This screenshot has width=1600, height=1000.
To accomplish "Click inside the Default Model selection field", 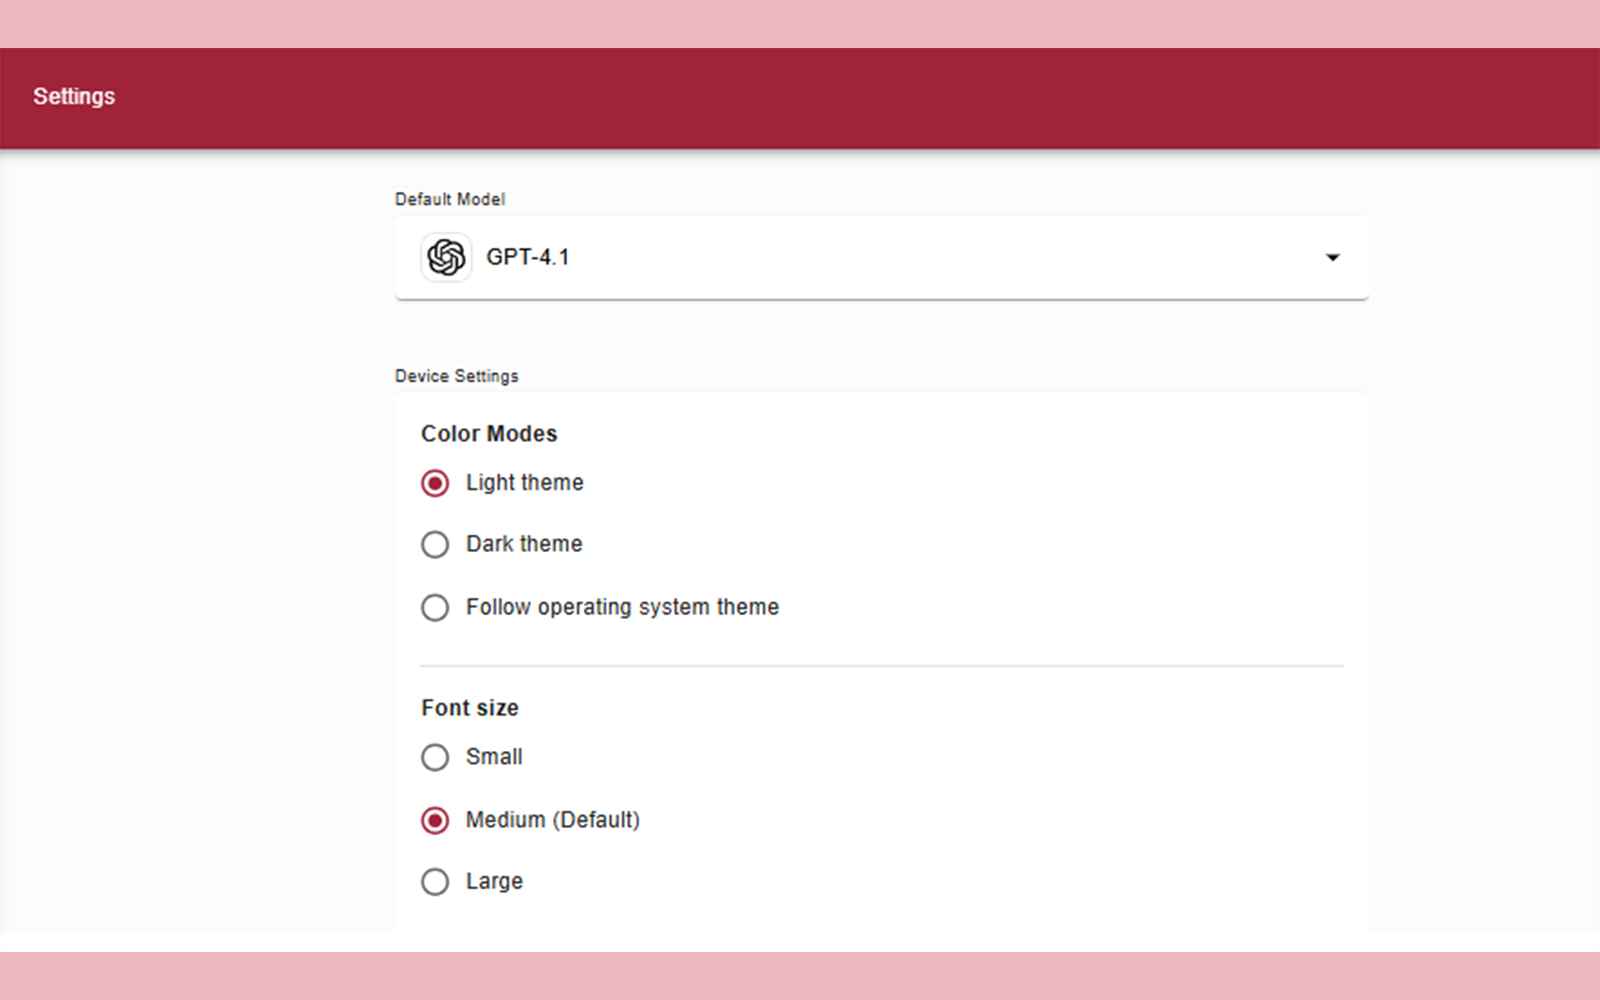I will [880, 257].
